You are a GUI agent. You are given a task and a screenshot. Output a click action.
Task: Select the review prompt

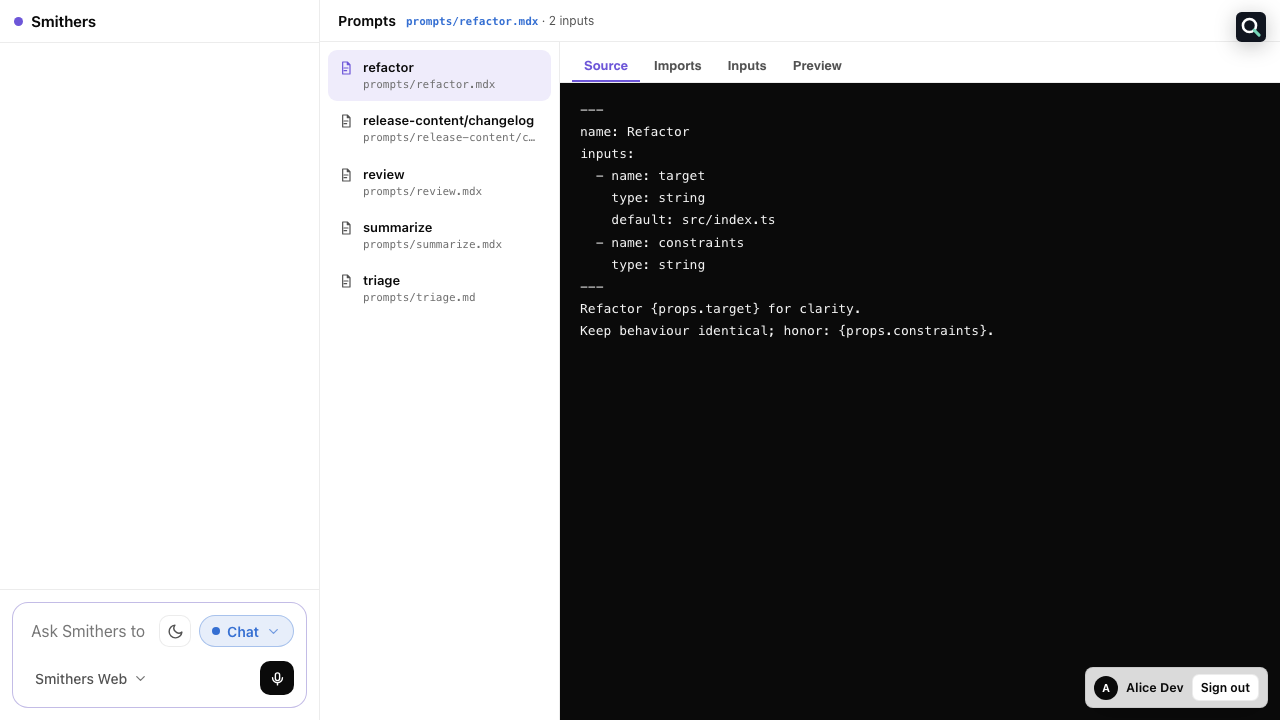point(439,182)
